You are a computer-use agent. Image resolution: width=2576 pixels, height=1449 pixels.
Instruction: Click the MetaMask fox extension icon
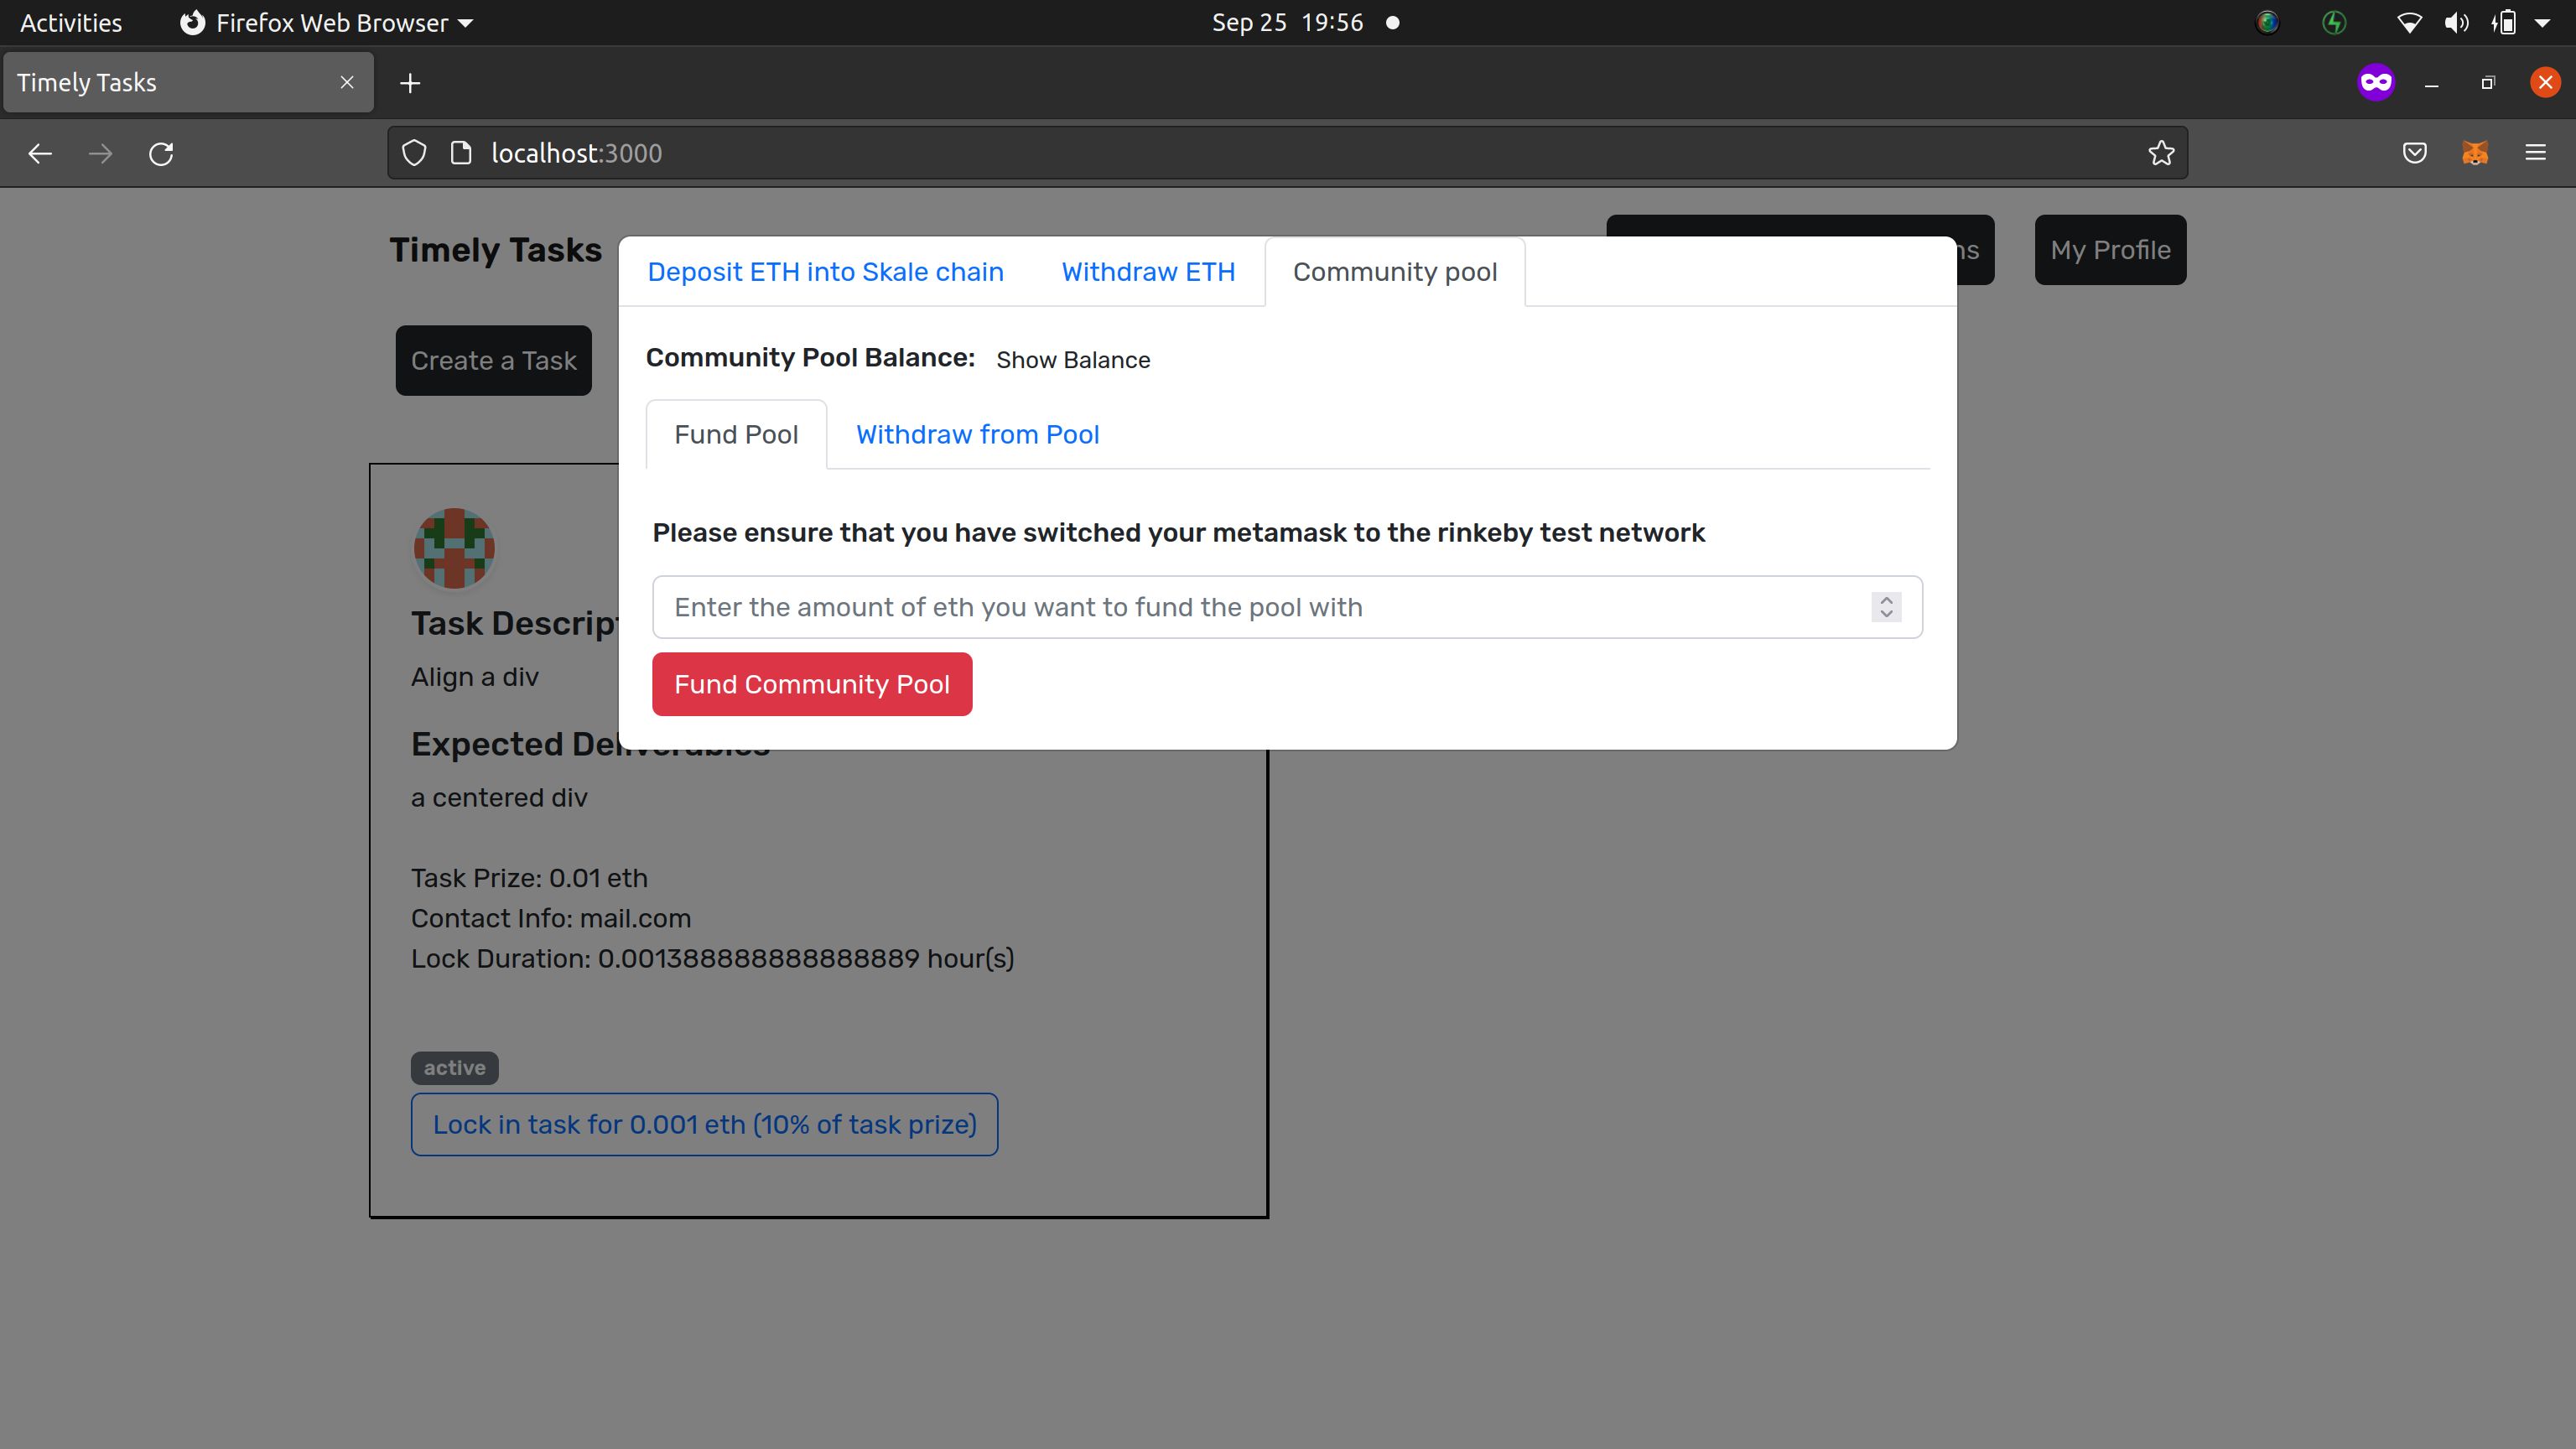click(2475, 154)
